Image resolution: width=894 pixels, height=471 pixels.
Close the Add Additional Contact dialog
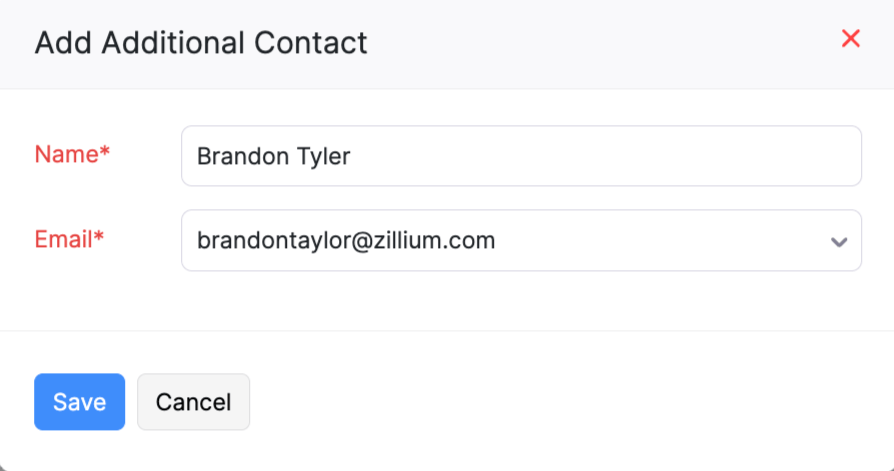click(x=851, y=39)
